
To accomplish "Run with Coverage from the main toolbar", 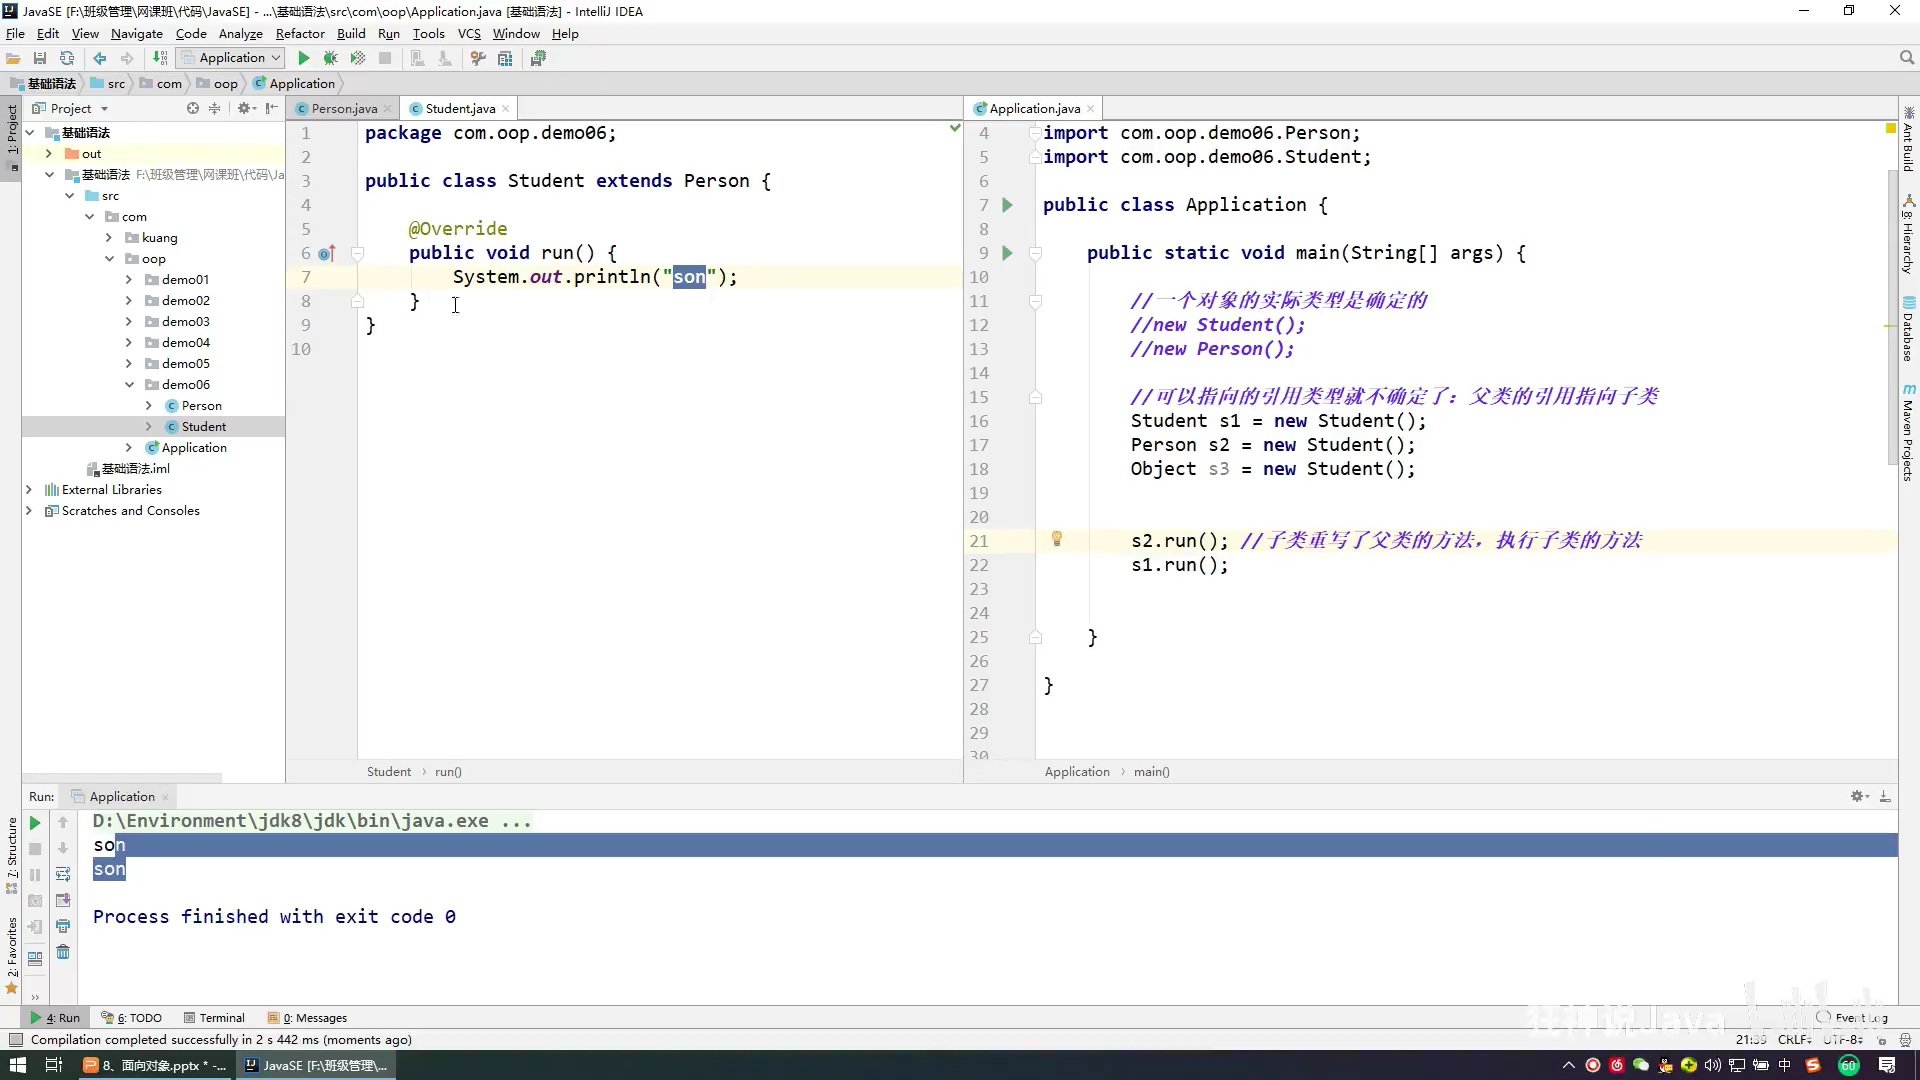I will pyautogui.click(x=357, y=58).
